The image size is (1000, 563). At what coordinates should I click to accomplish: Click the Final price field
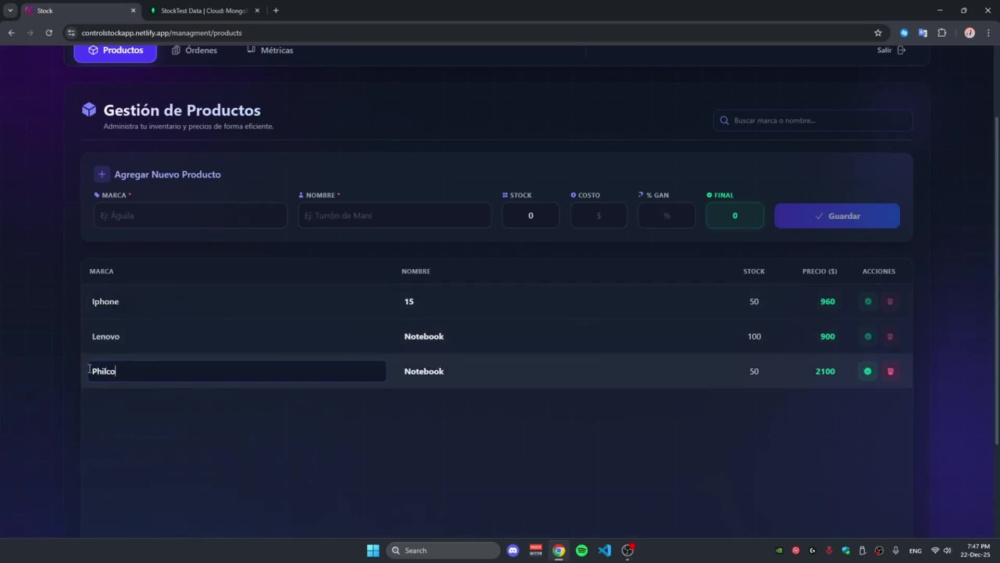pyautogui.click(x=735, y=216)
